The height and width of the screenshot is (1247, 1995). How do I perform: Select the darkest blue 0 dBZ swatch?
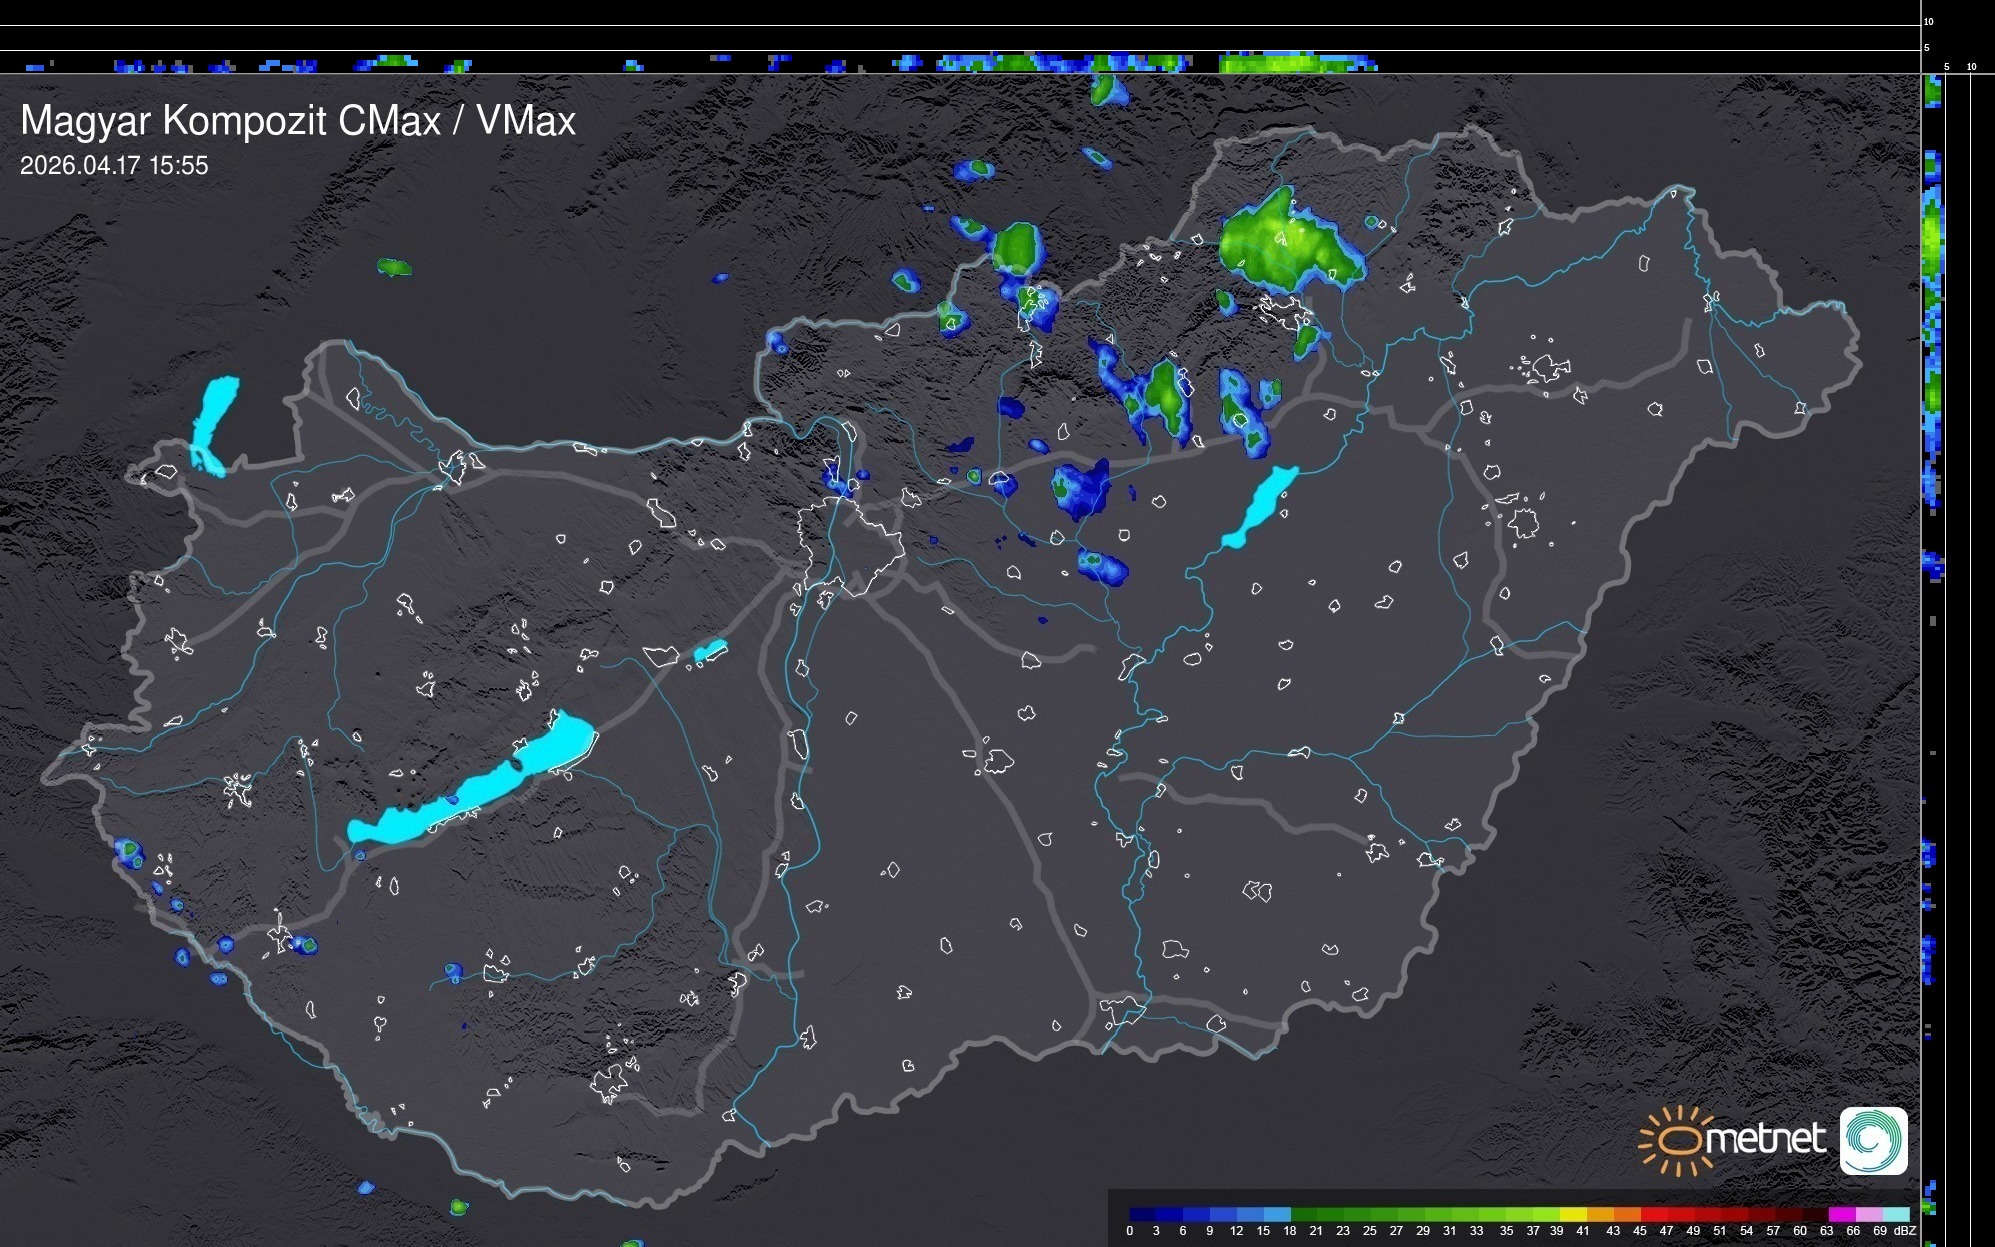[x=1142, y=1214]
